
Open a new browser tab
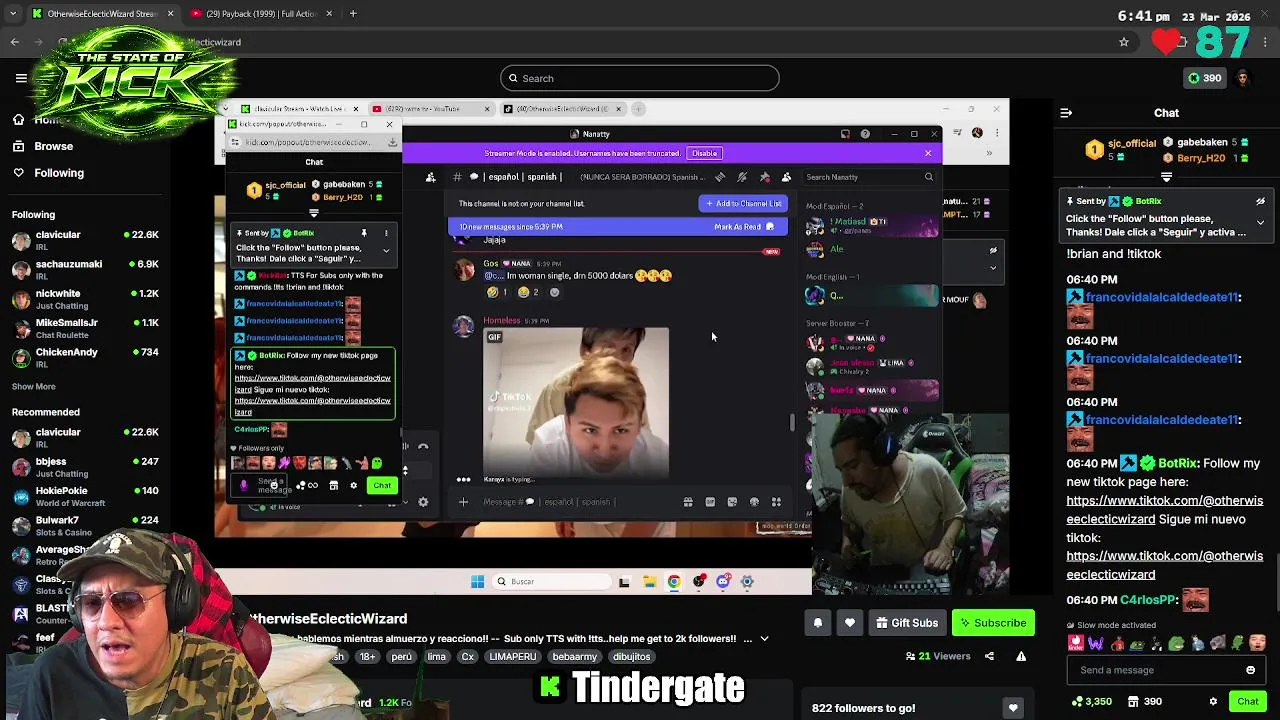pos(353,14)
